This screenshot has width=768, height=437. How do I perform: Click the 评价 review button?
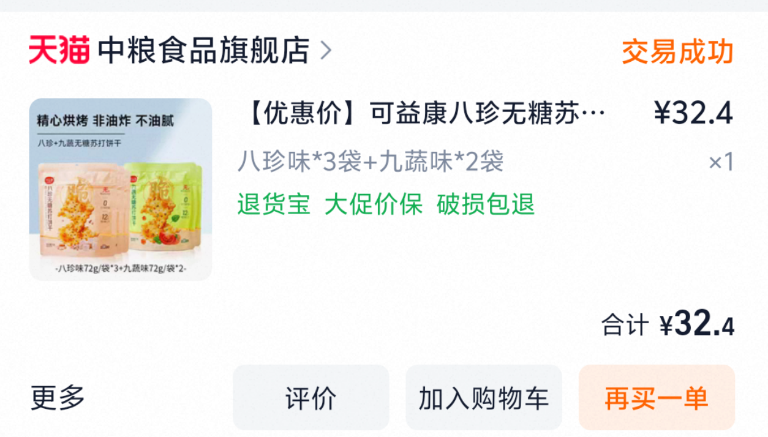click(311, 397)
